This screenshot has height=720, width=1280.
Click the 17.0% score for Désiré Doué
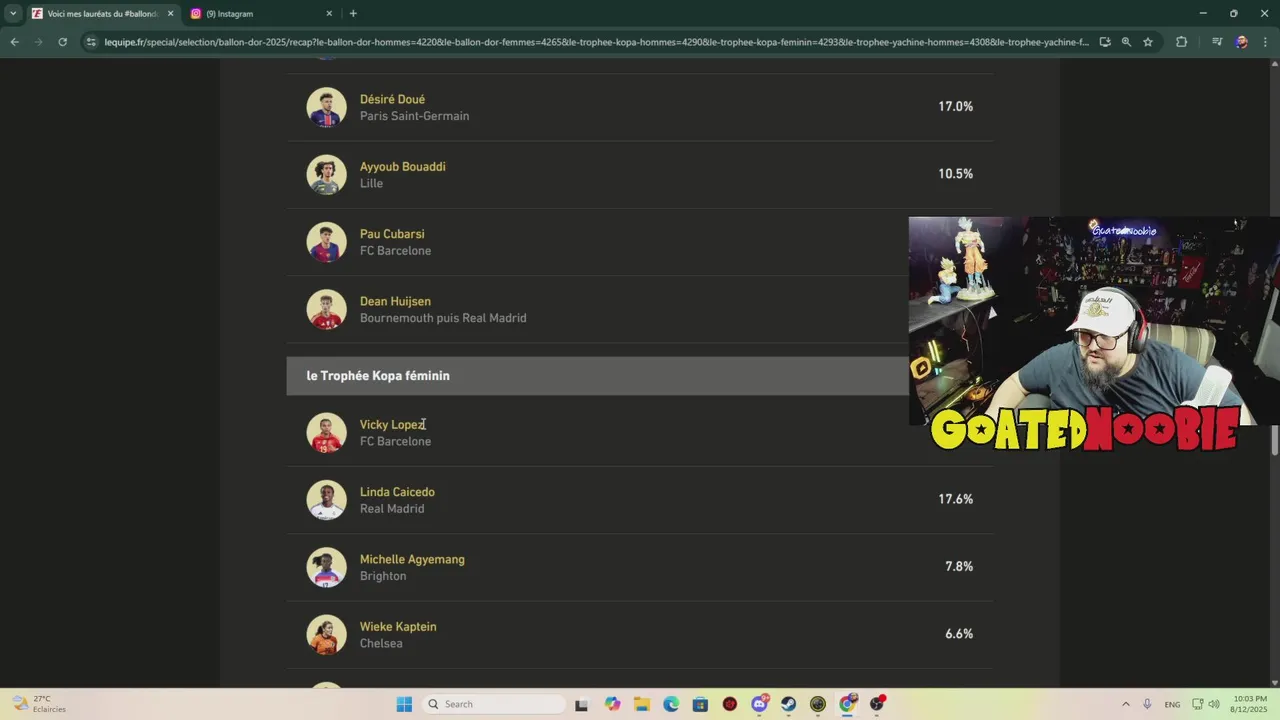[x=955, y=106]
